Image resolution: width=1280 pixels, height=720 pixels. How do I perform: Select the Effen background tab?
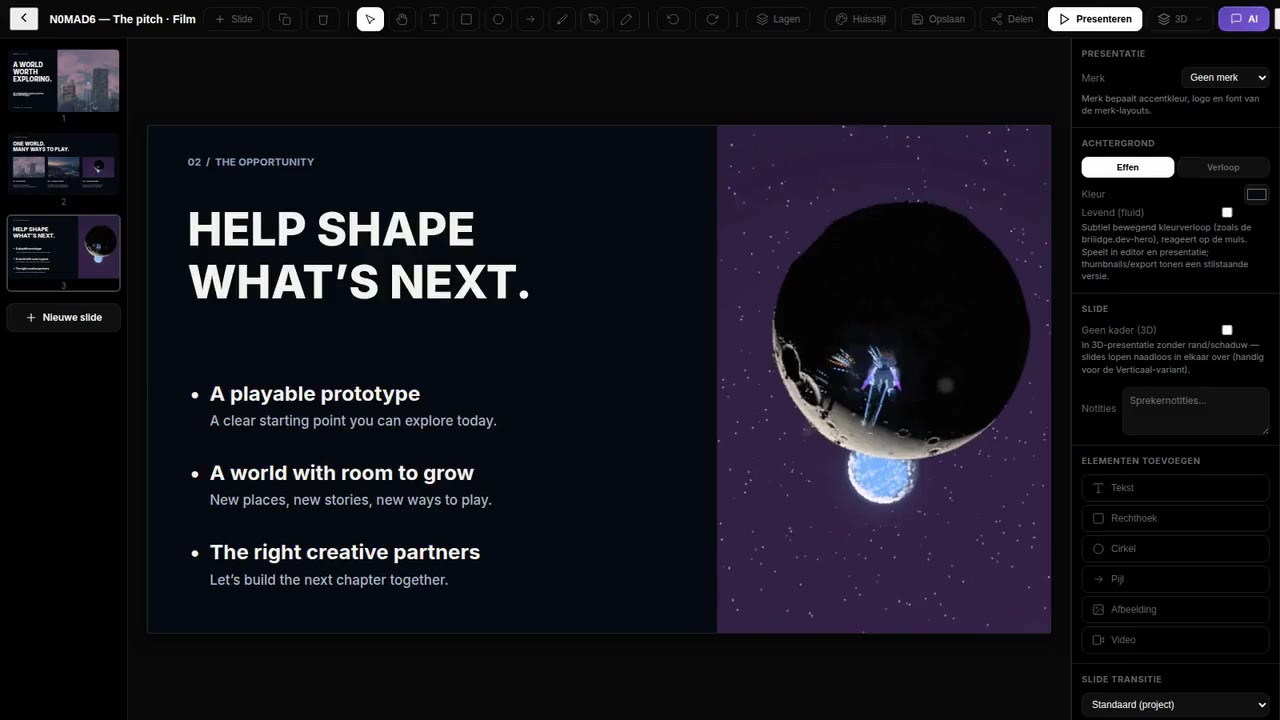[x=1128, y=167]
